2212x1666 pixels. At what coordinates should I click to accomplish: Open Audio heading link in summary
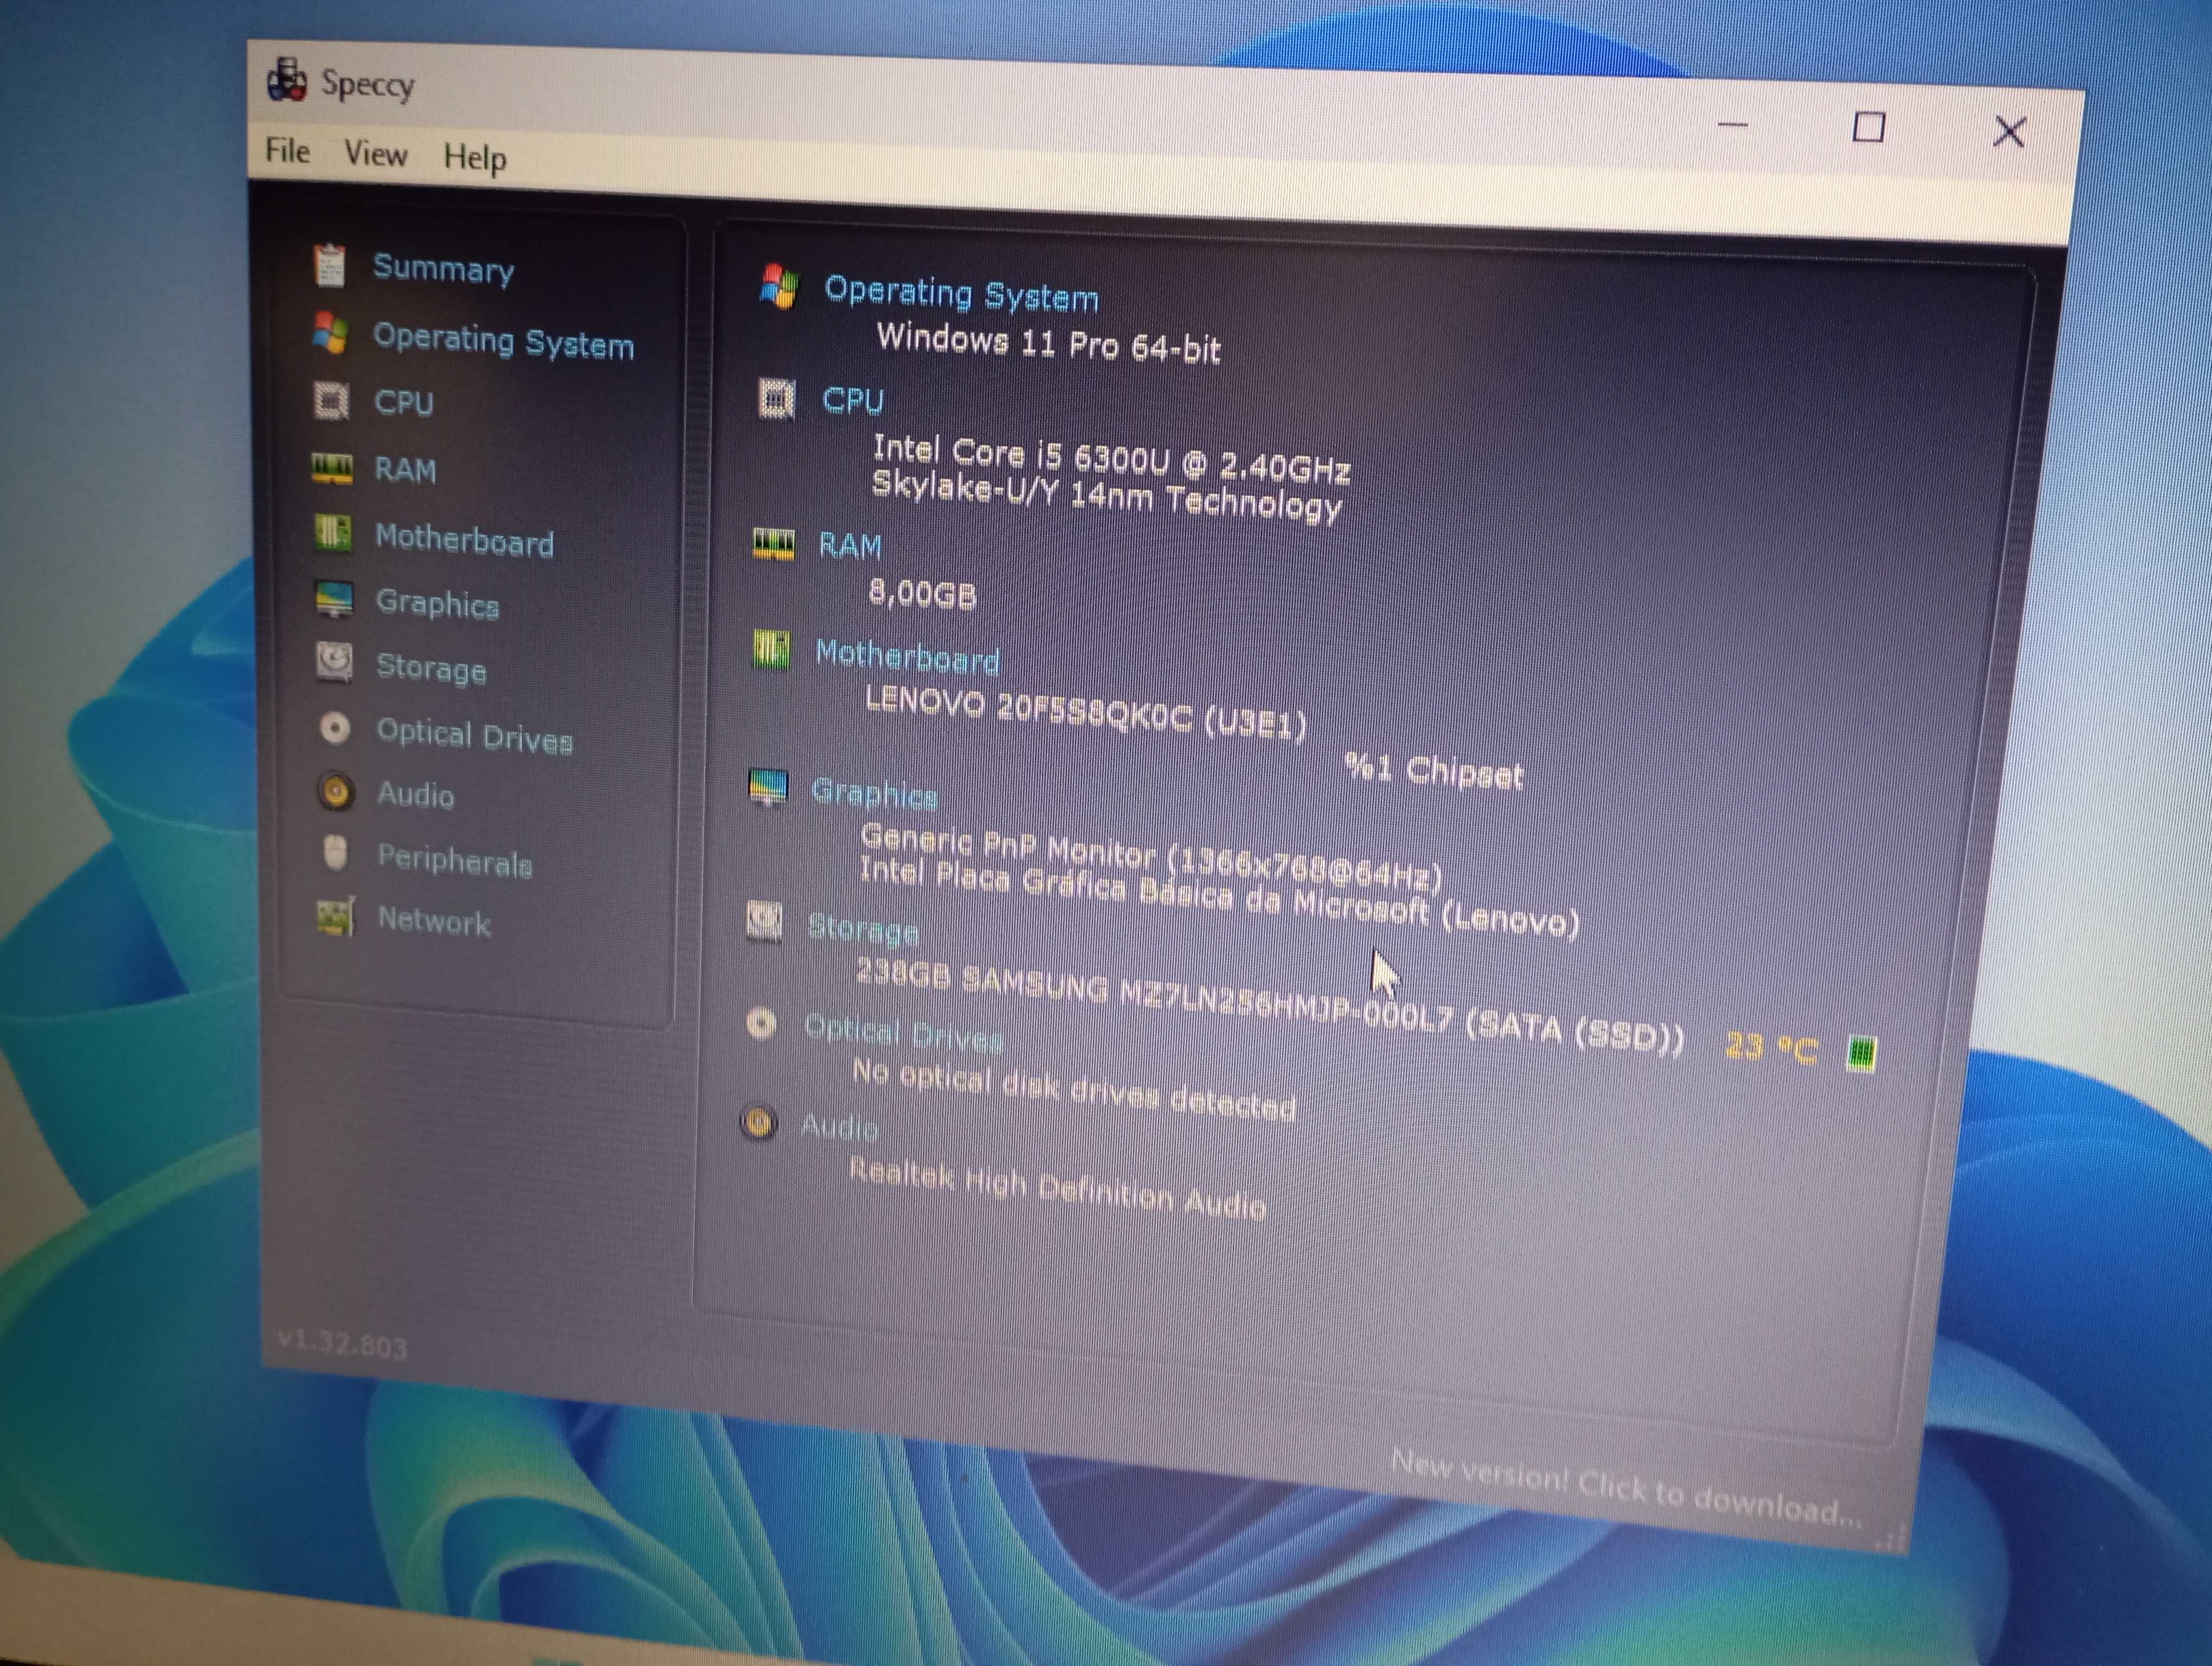(x=839, y=1126)
